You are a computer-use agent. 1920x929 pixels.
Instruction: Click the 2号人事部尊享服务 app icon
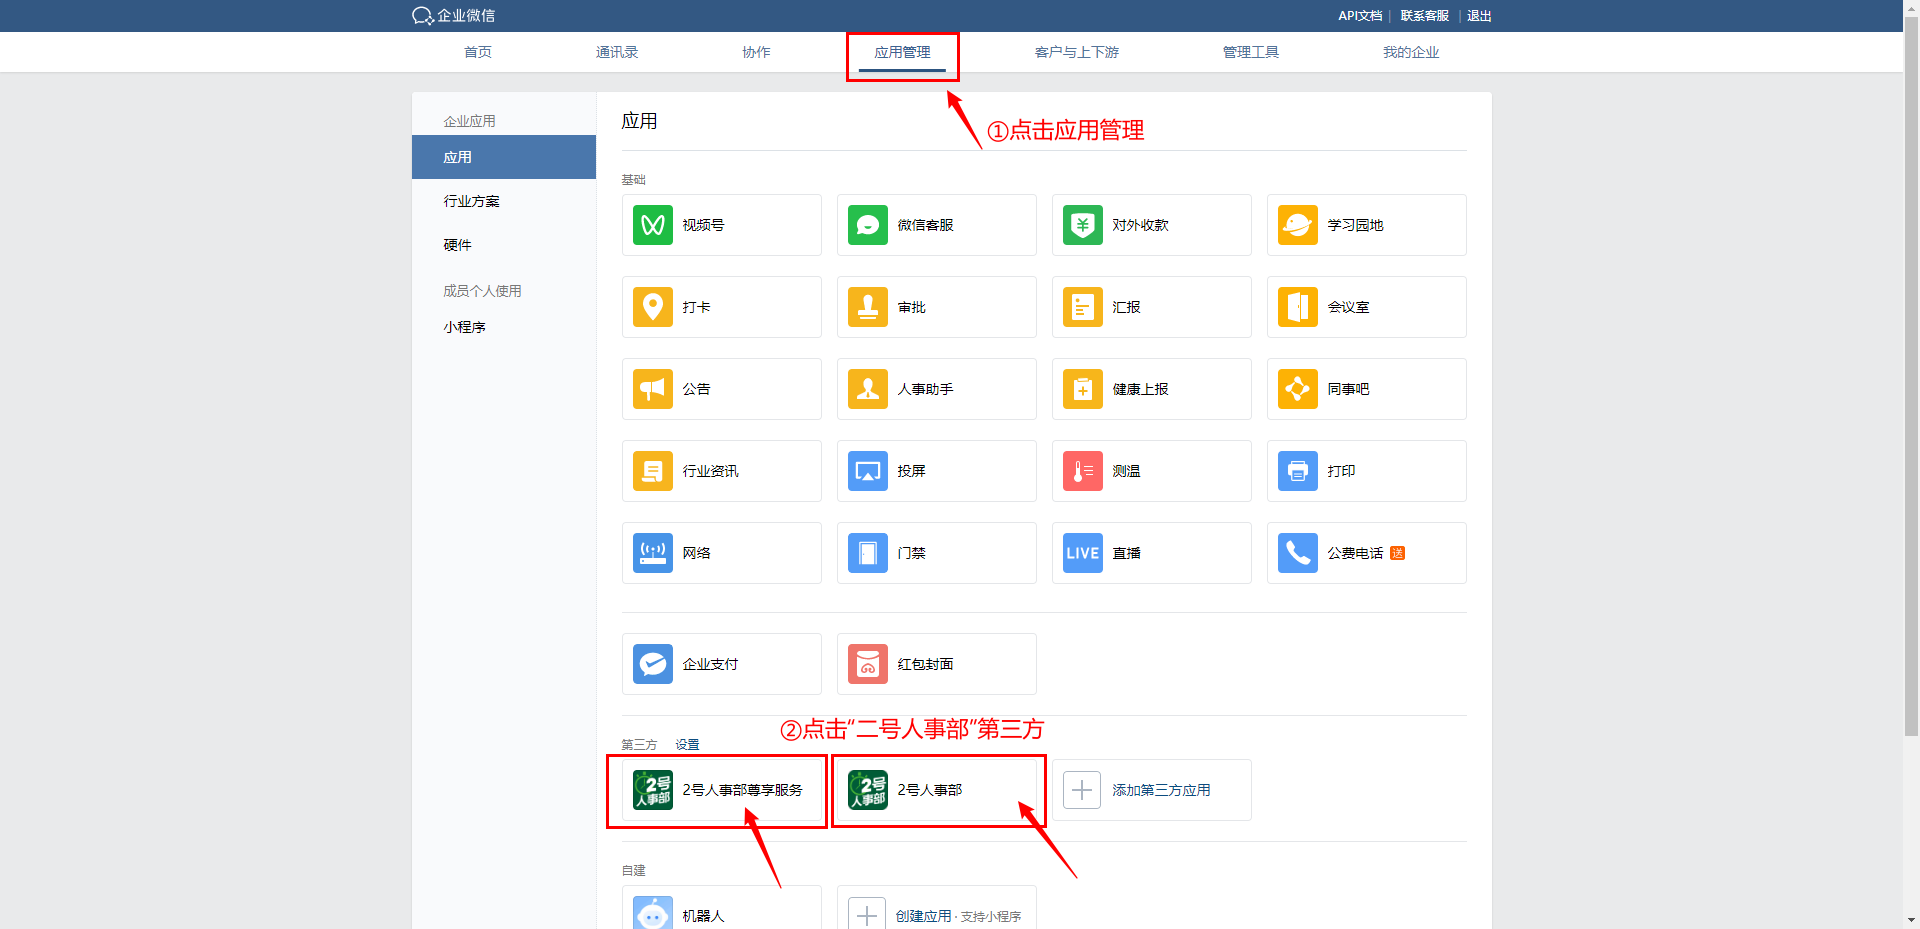[x=653, y=790]
